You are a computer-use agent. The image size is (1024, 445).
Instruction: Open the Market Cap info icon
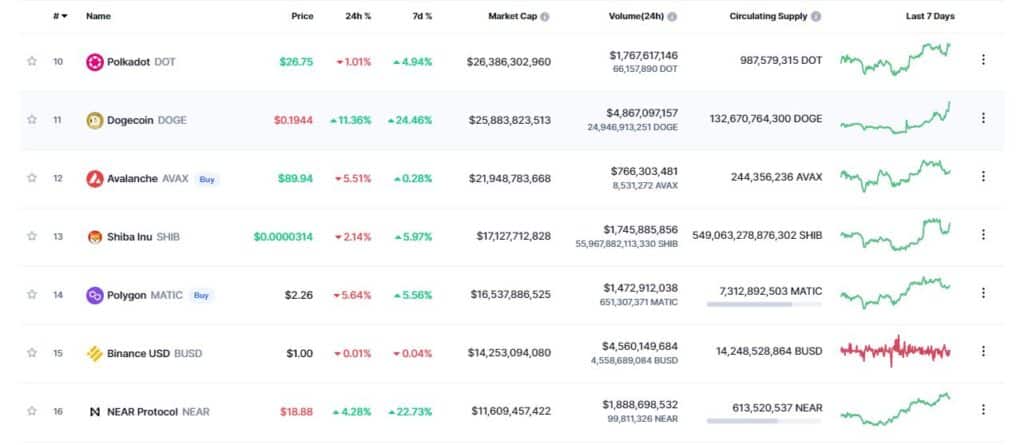click(x=545, y=16)
